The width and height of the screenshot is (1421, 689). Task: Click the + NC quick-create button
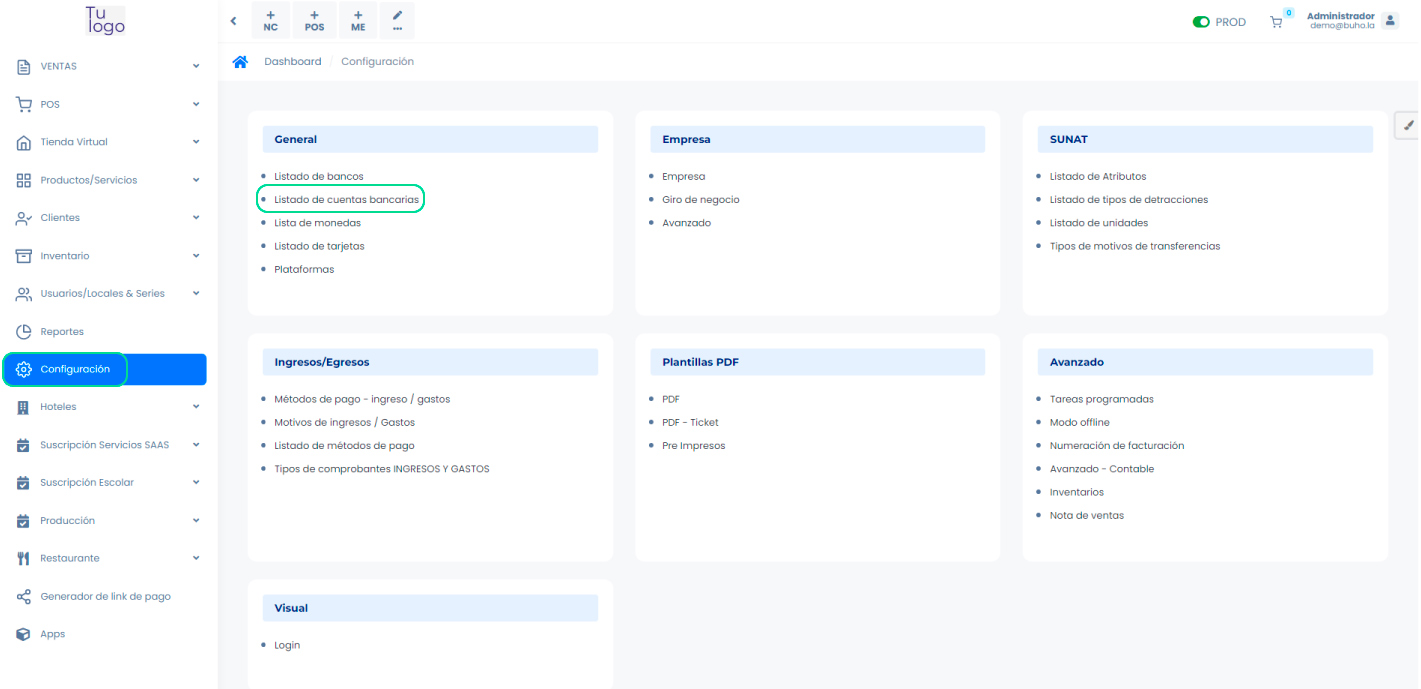[270, 21]
